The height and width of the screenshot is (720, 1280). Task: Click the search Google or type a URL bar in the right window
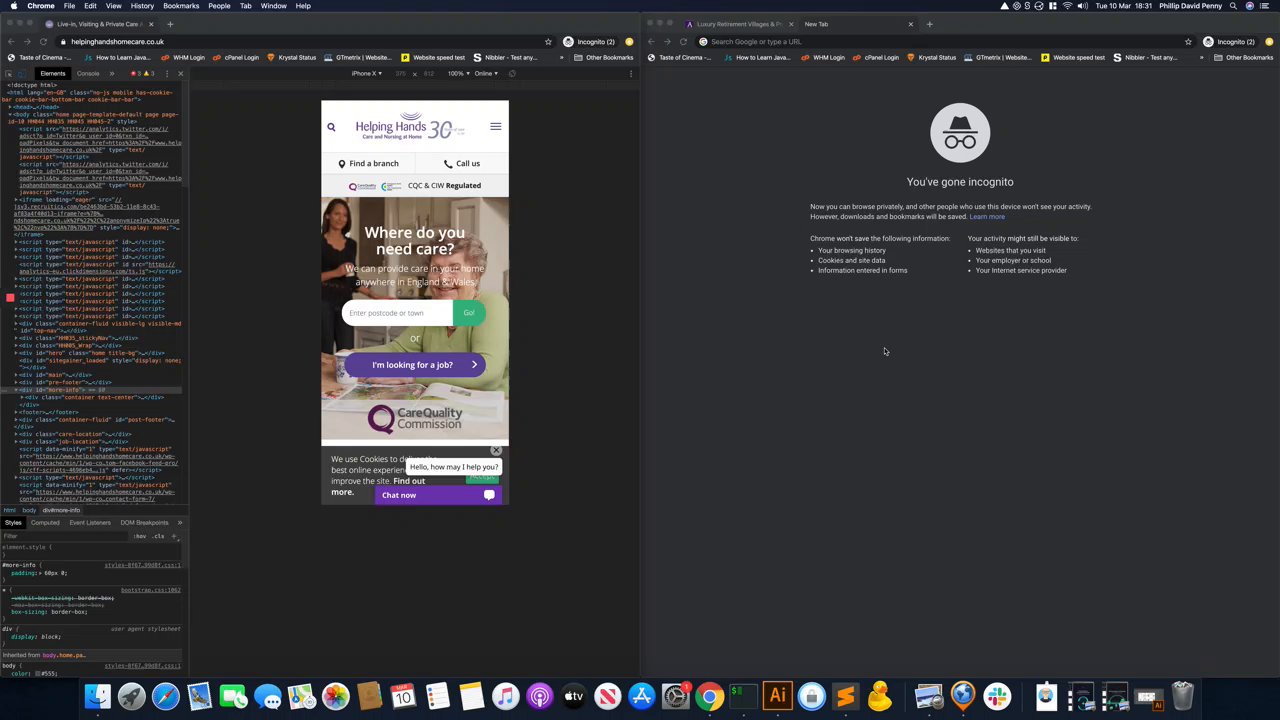coord(940,42)
